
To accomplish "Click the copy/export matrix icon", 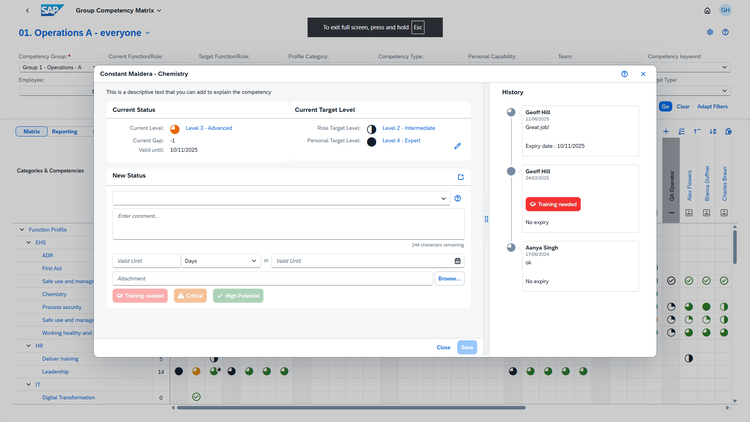I will click(728, 131).
